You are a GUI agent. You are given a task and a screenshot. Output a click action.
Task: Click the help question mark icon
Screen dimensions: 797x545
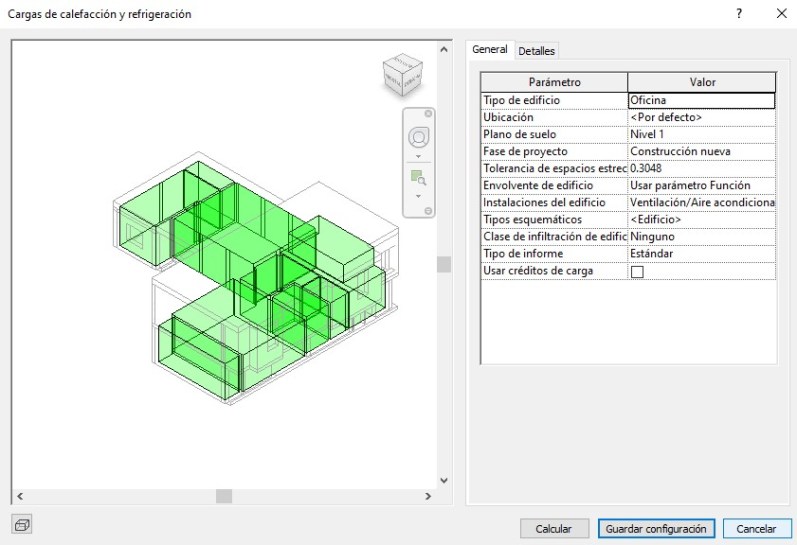739,14
